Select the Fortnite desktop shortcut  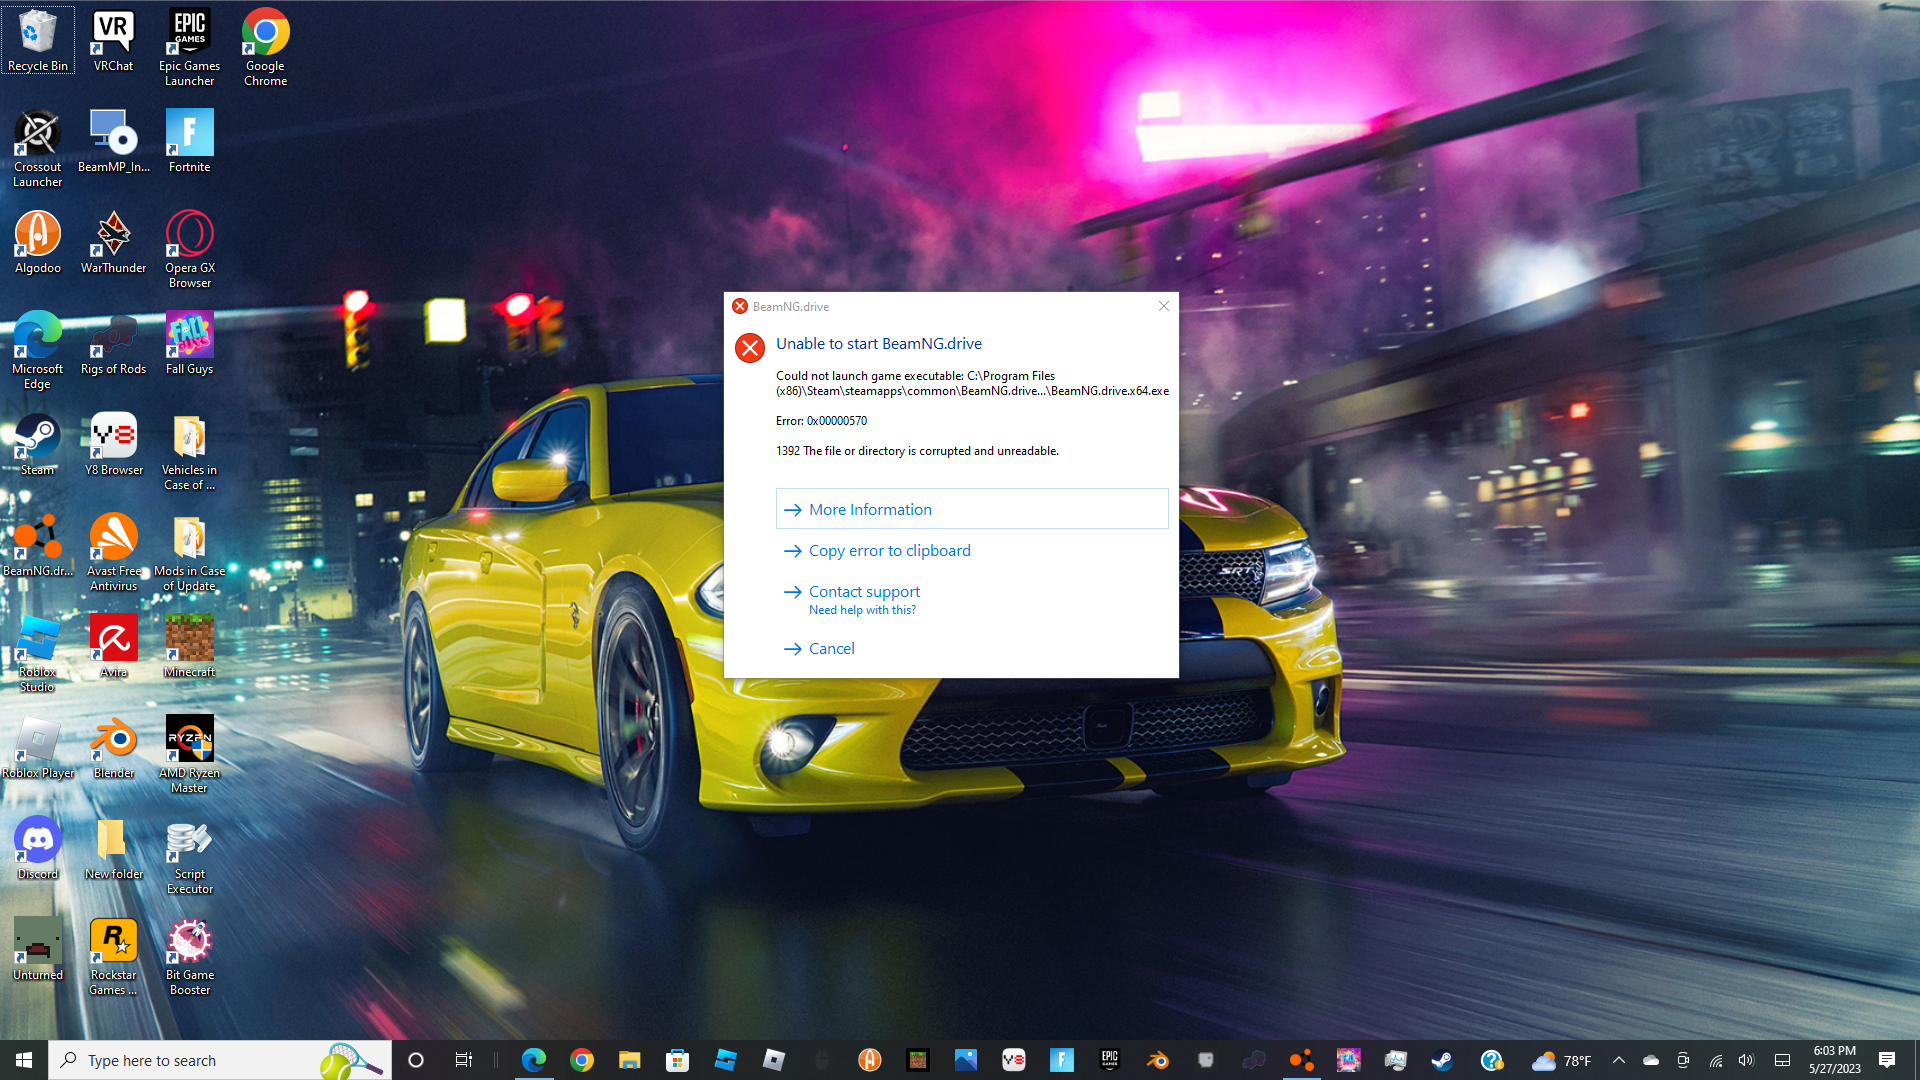click(x=189, y=141)
